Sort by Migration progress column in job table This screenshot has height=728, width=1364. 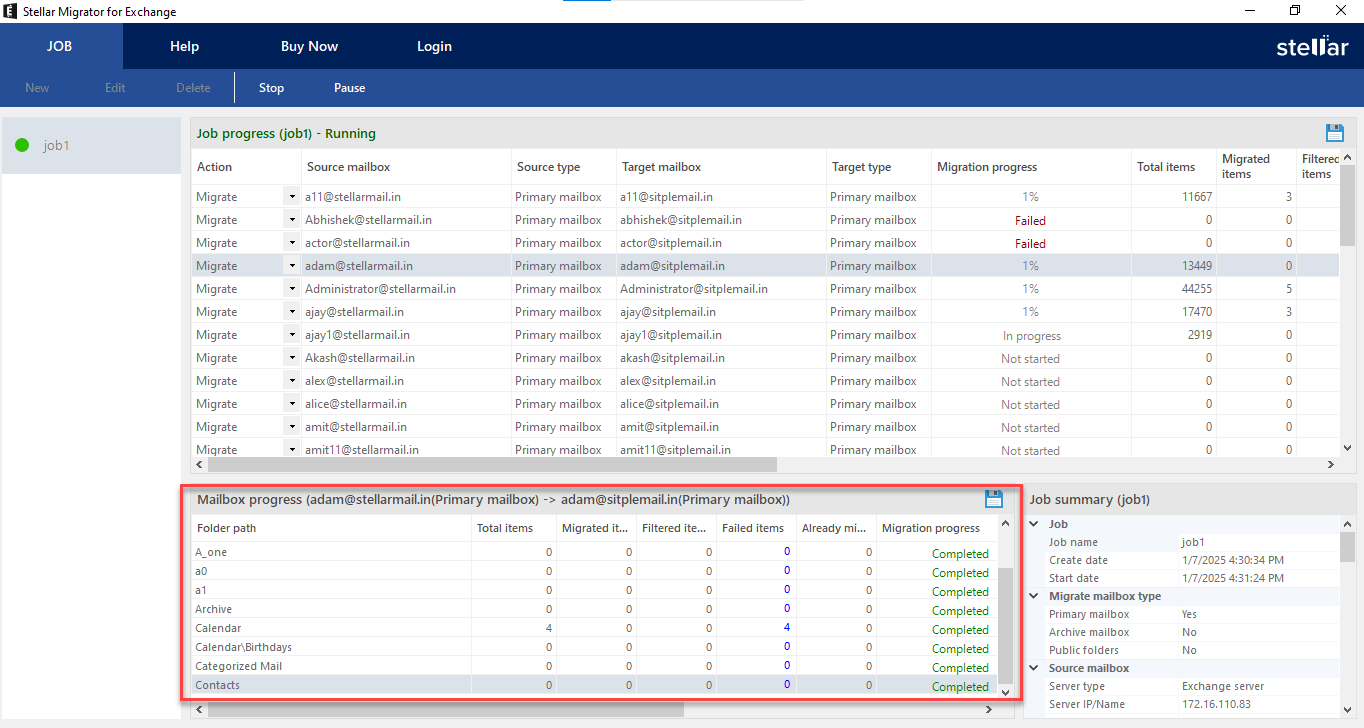click(1031, 167)
